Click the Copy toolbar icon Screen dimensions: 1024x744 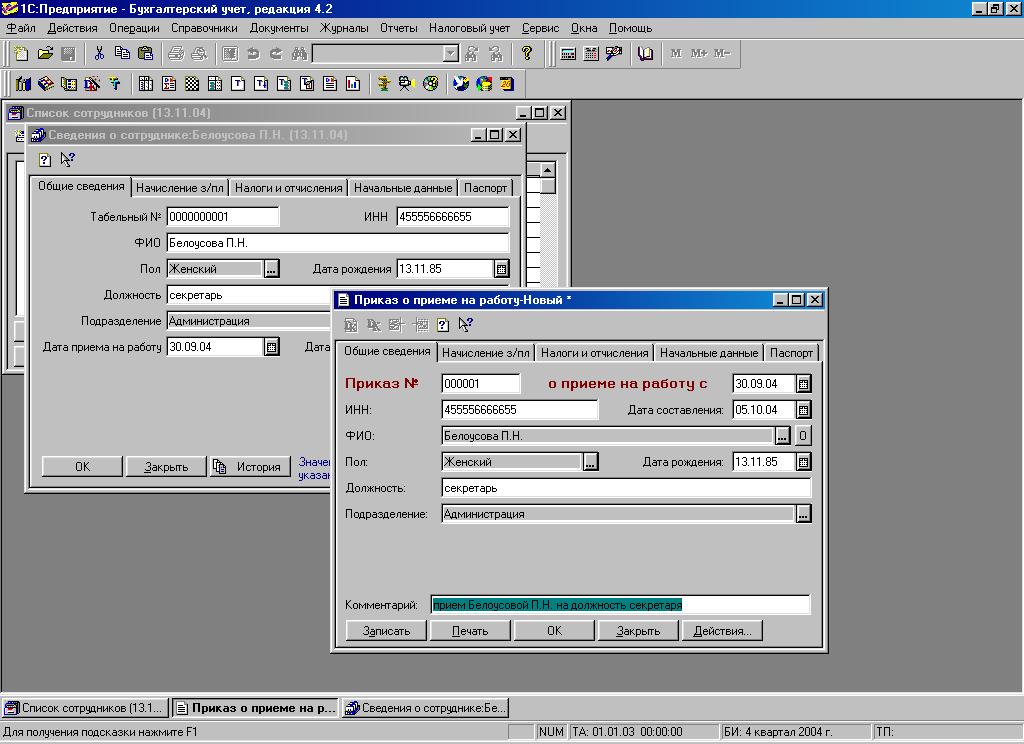[122, 54]
